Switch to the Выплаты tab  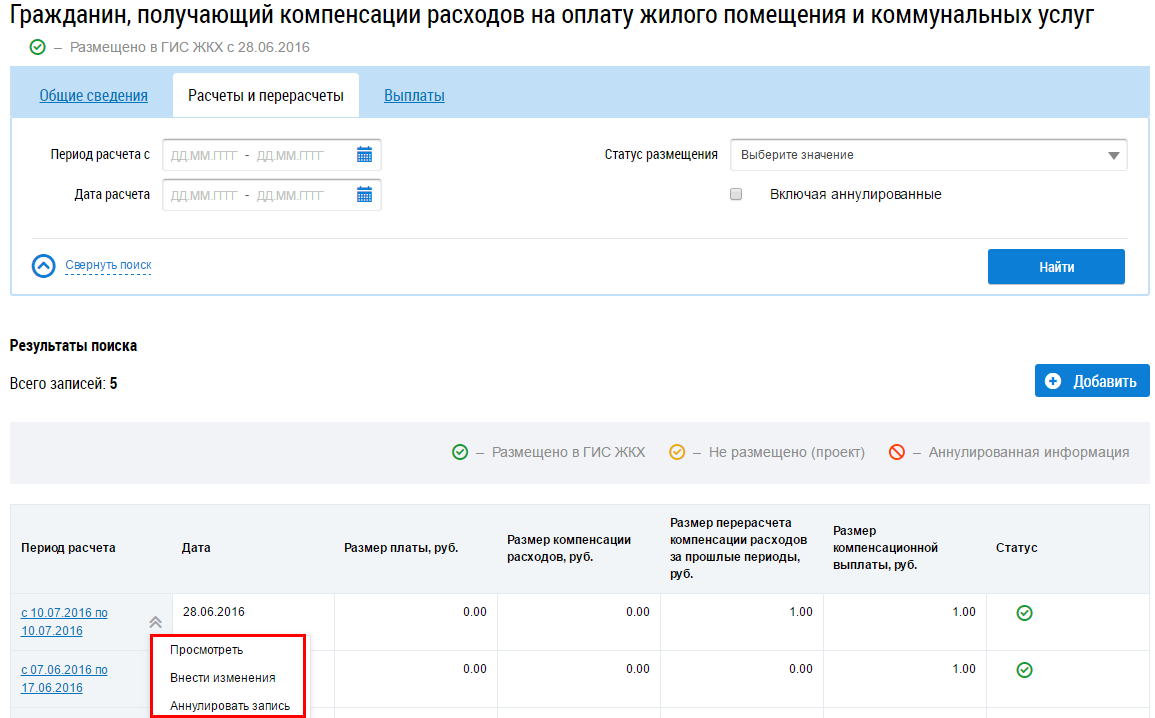coord(414,96)
